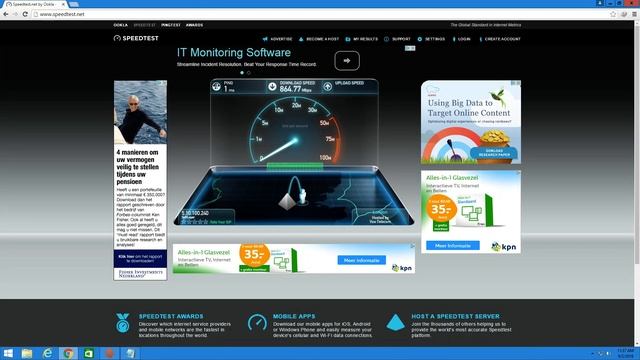Click the Speedtest.net browser tab
Viewport: 640px width, 360px height.
click(35, 4)
